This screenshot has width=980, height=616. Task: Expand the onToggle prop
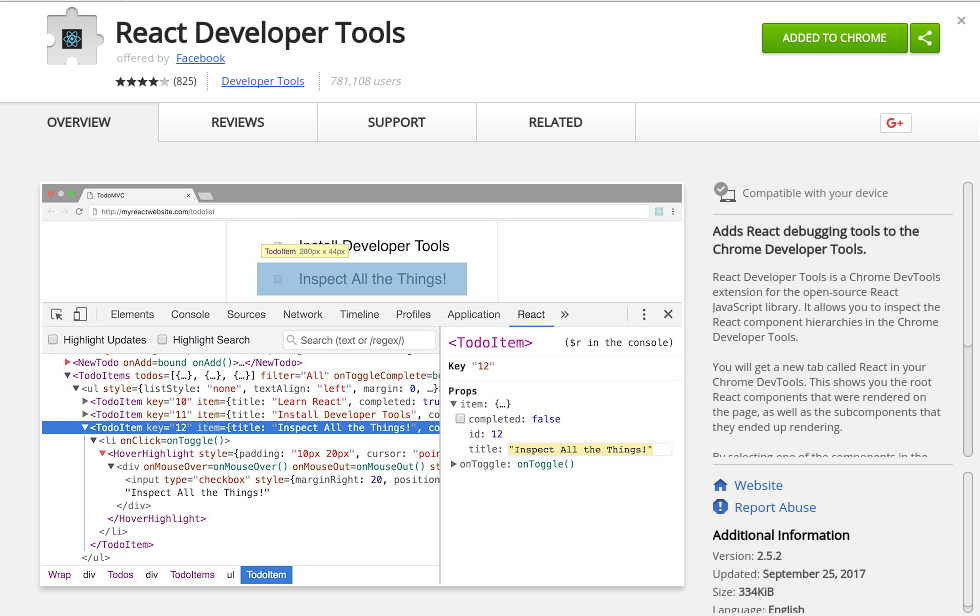tap(454, 464)
